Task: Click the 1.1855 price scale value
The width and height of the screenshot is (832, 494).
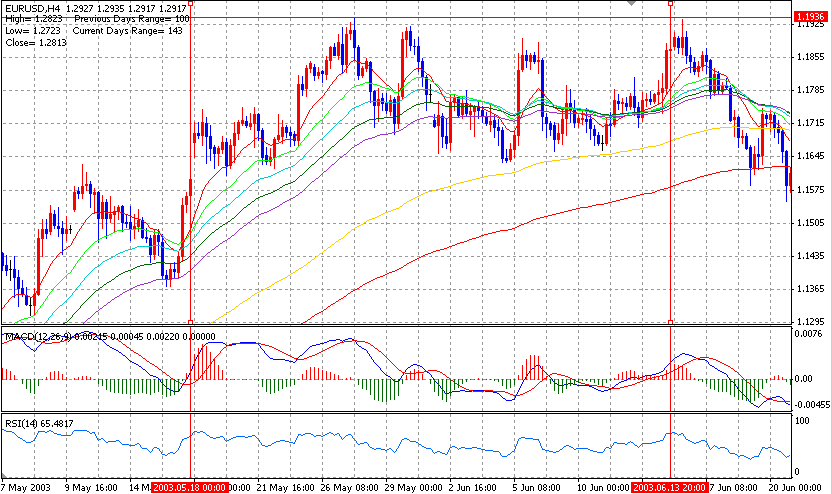Action: pyautogui.click(x=811, y=57)
